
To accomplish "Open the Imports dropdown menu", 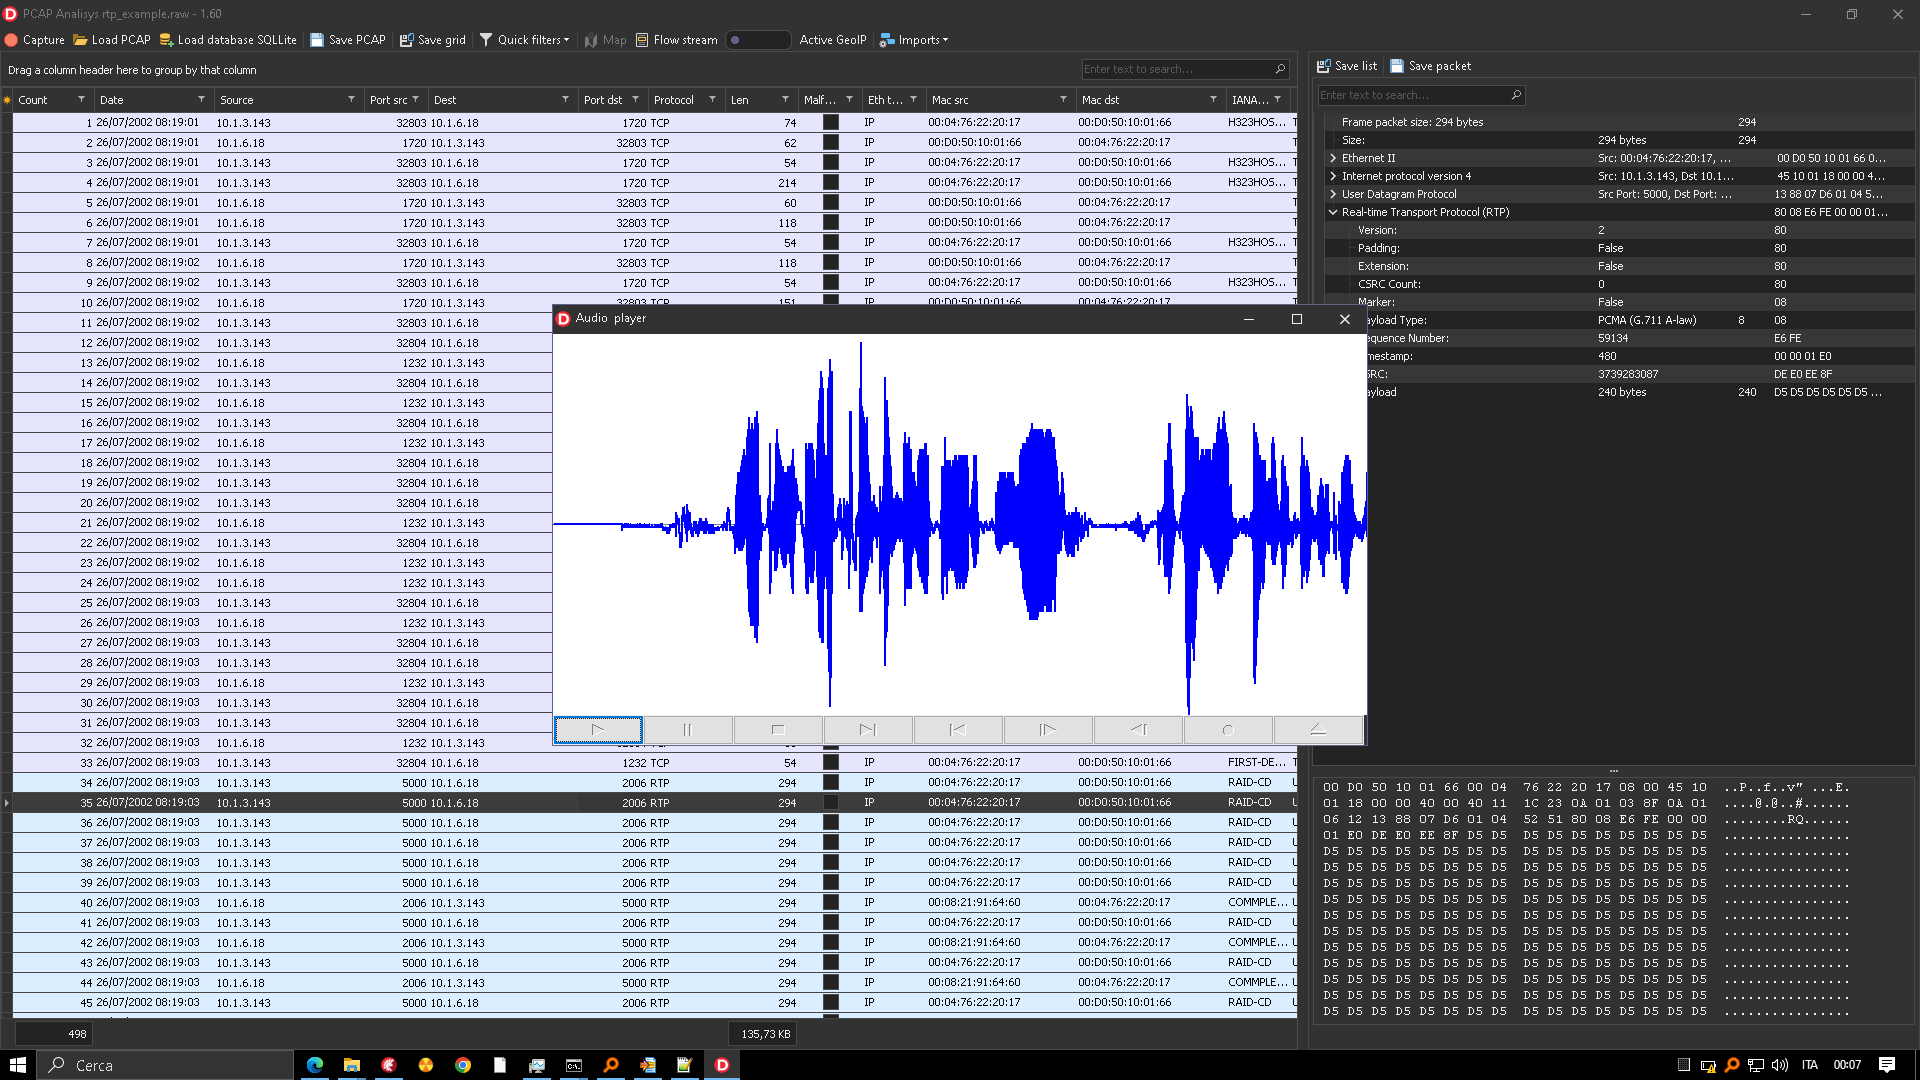I will point(913,40).
